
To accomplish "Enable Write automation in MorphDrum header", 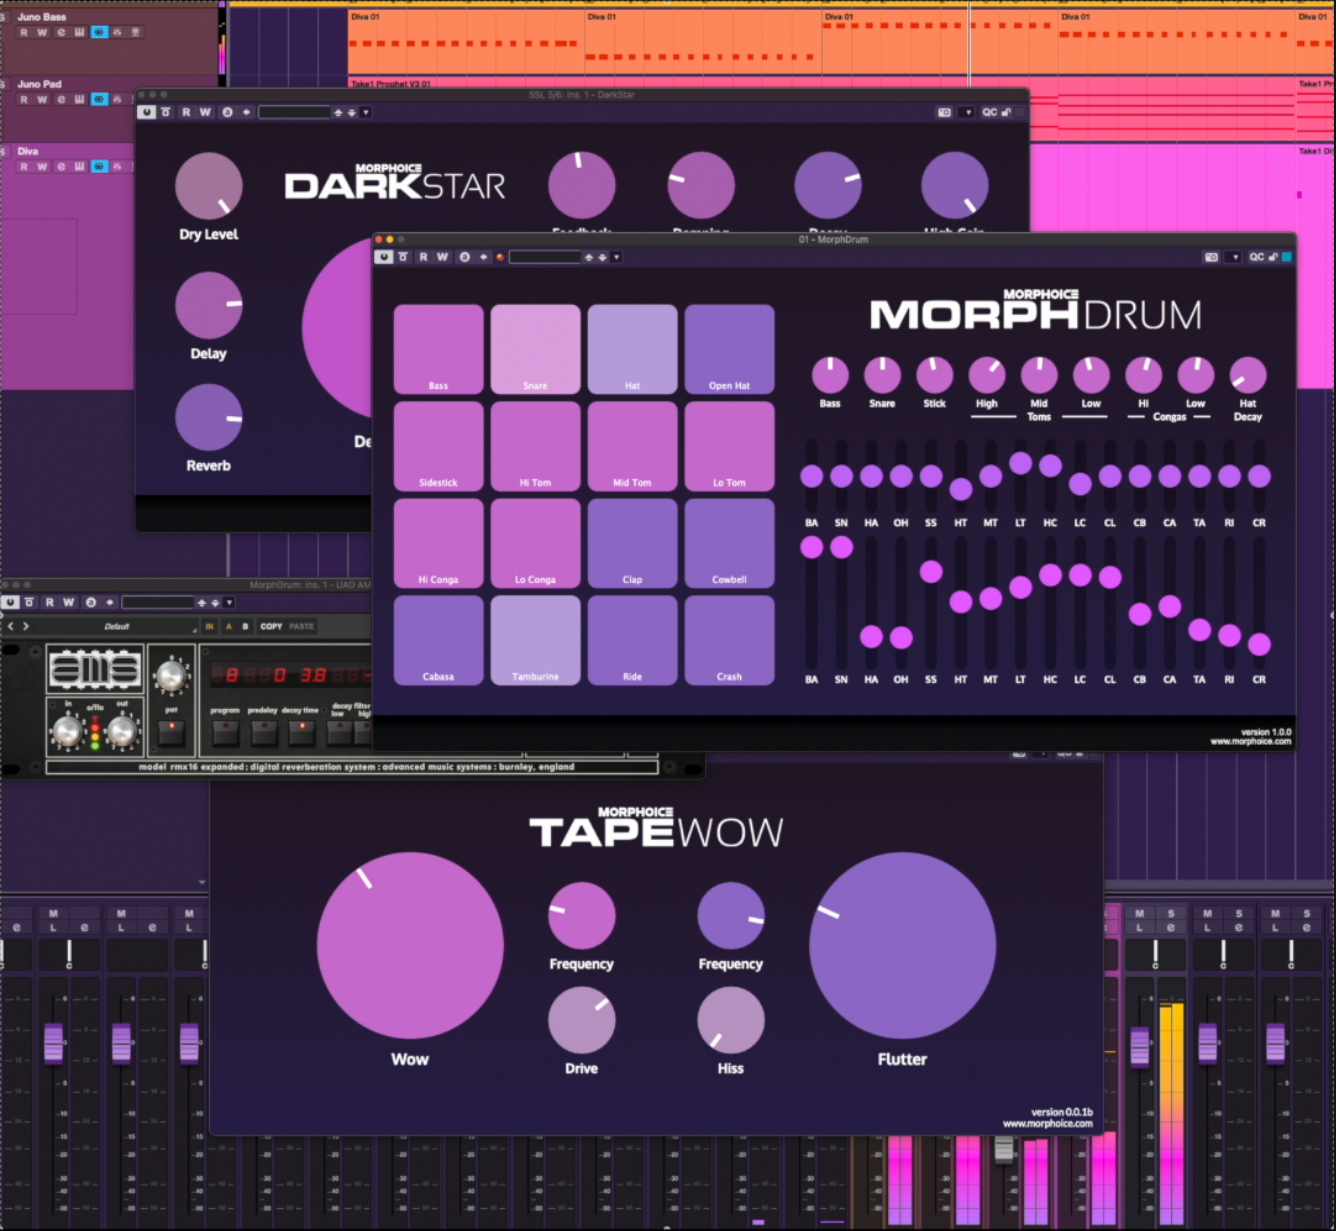I will [x=442, y=257].
